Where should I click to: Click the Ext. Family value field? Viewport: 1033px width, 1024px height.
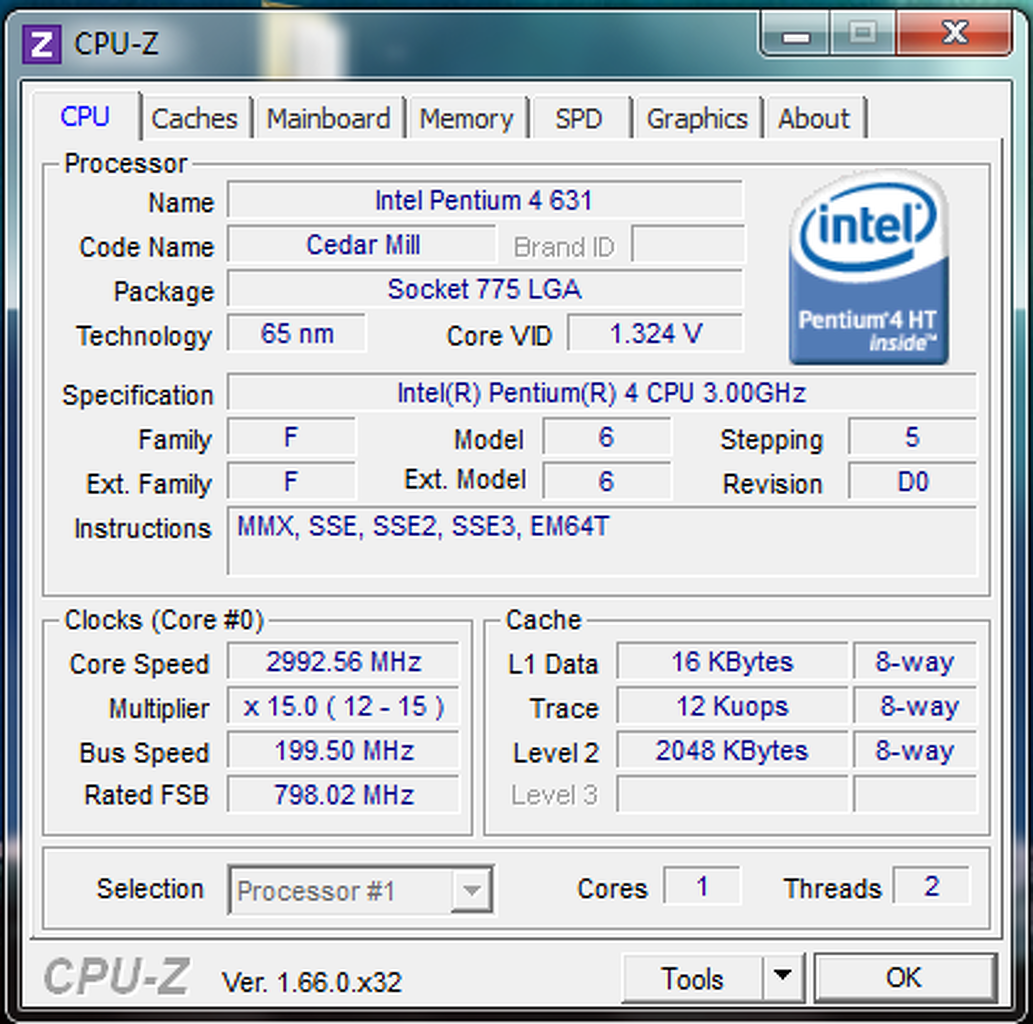tap(291, 481)
